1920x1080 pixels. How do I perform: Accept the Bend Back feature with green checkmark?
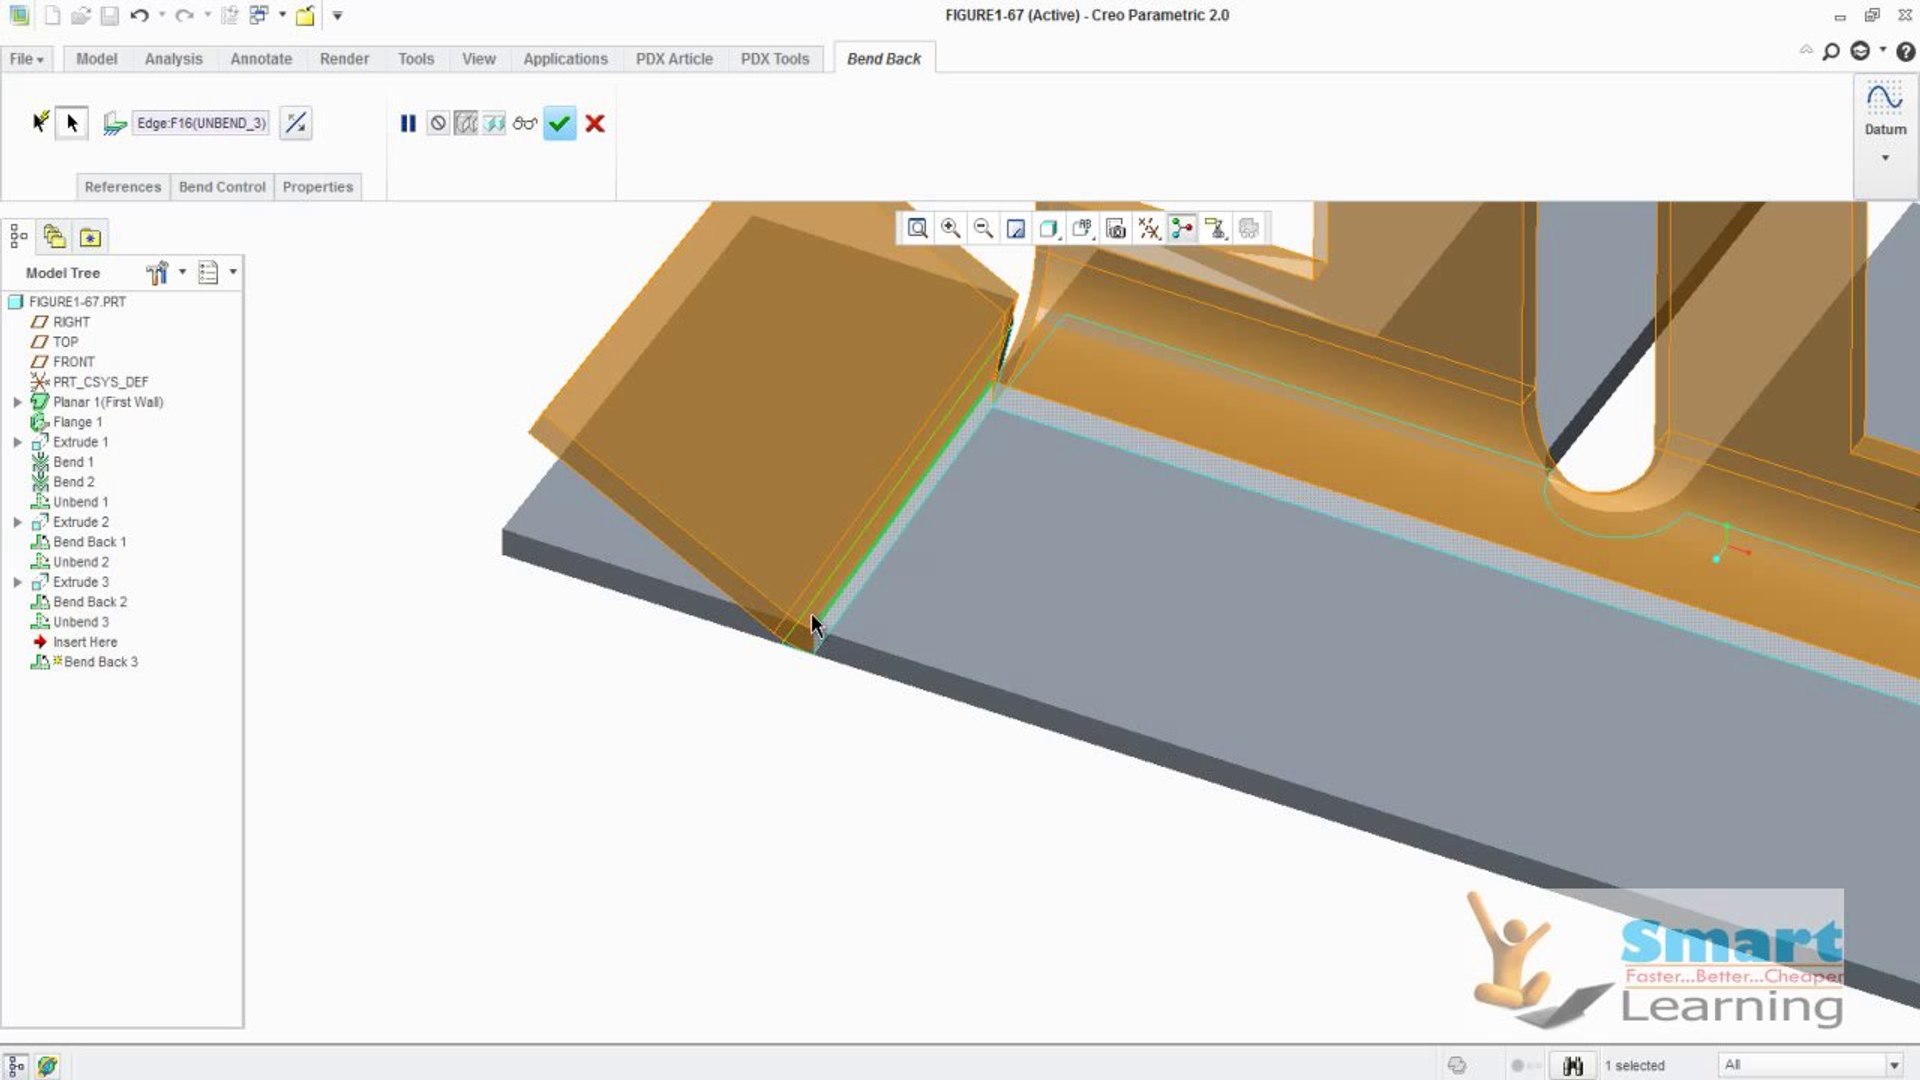(559, 124)
